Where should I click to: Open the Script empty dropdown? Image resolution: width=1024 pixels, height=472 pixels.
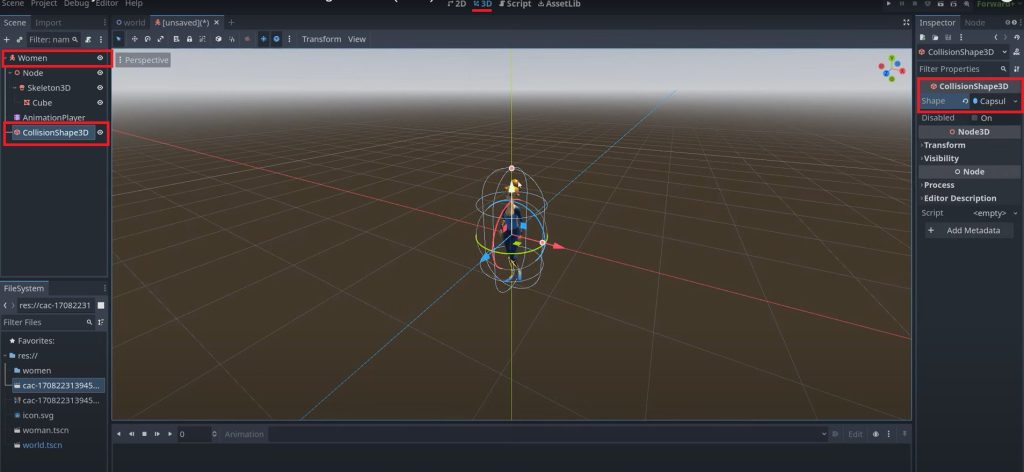pos(995,213)
